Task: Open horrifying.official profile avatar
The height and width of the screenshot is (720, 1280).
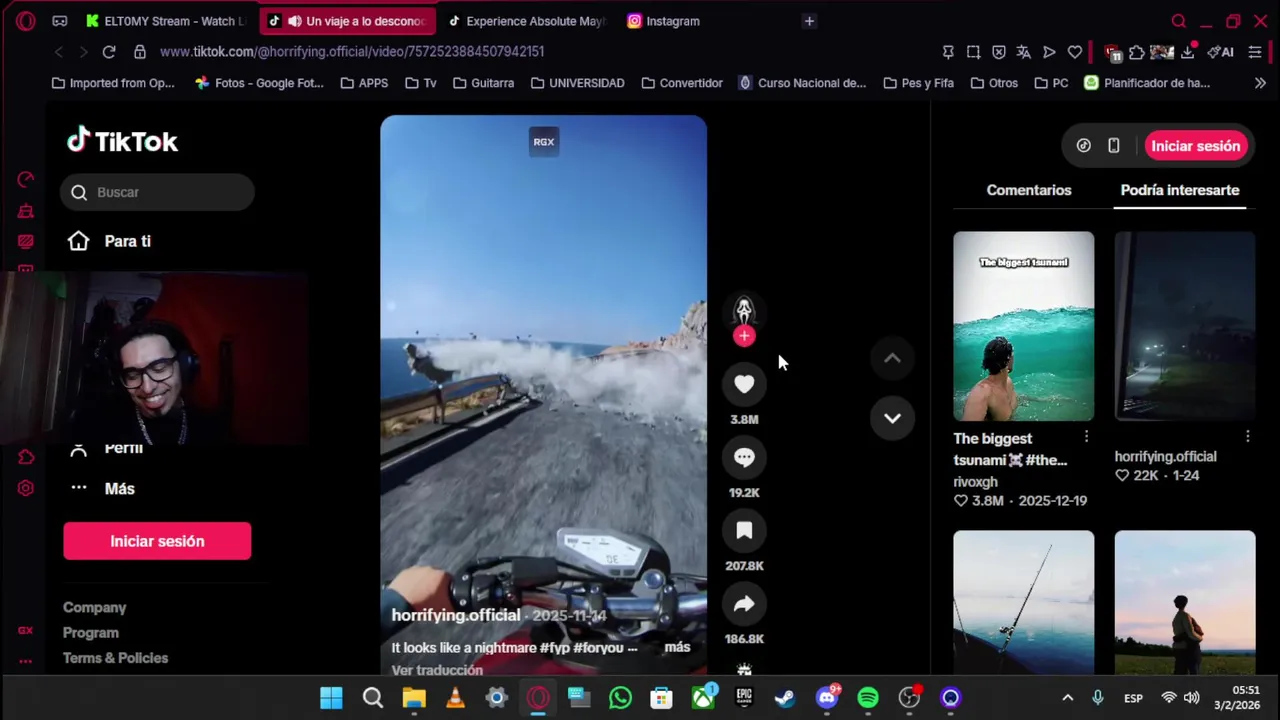Action: click(744, 310)
